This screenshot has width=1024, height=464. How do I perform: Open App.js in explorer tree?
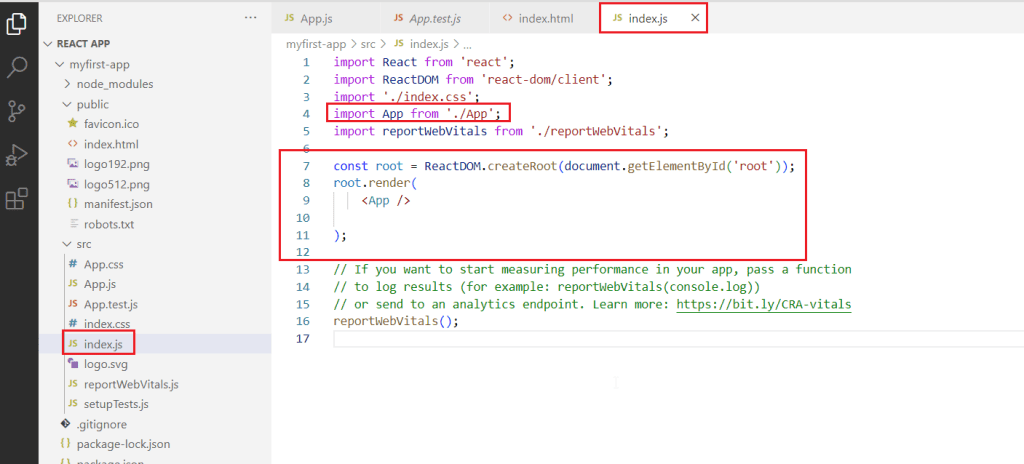coord(100,284)
